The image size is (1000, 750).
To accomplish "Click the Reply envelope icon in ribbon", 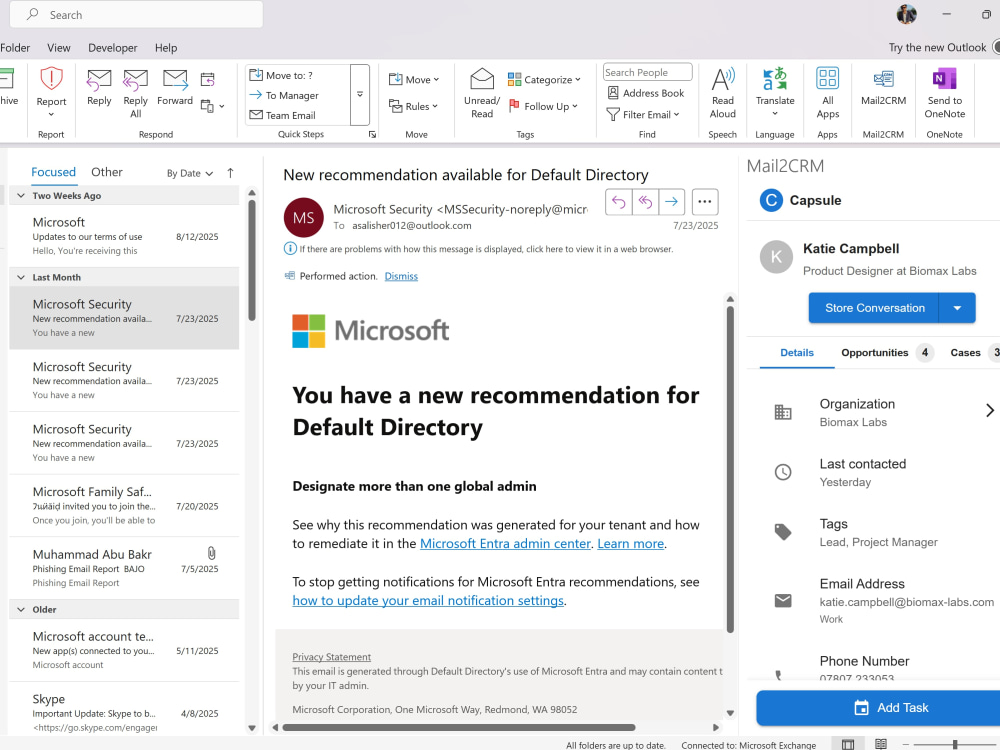I will click(99, 80).
